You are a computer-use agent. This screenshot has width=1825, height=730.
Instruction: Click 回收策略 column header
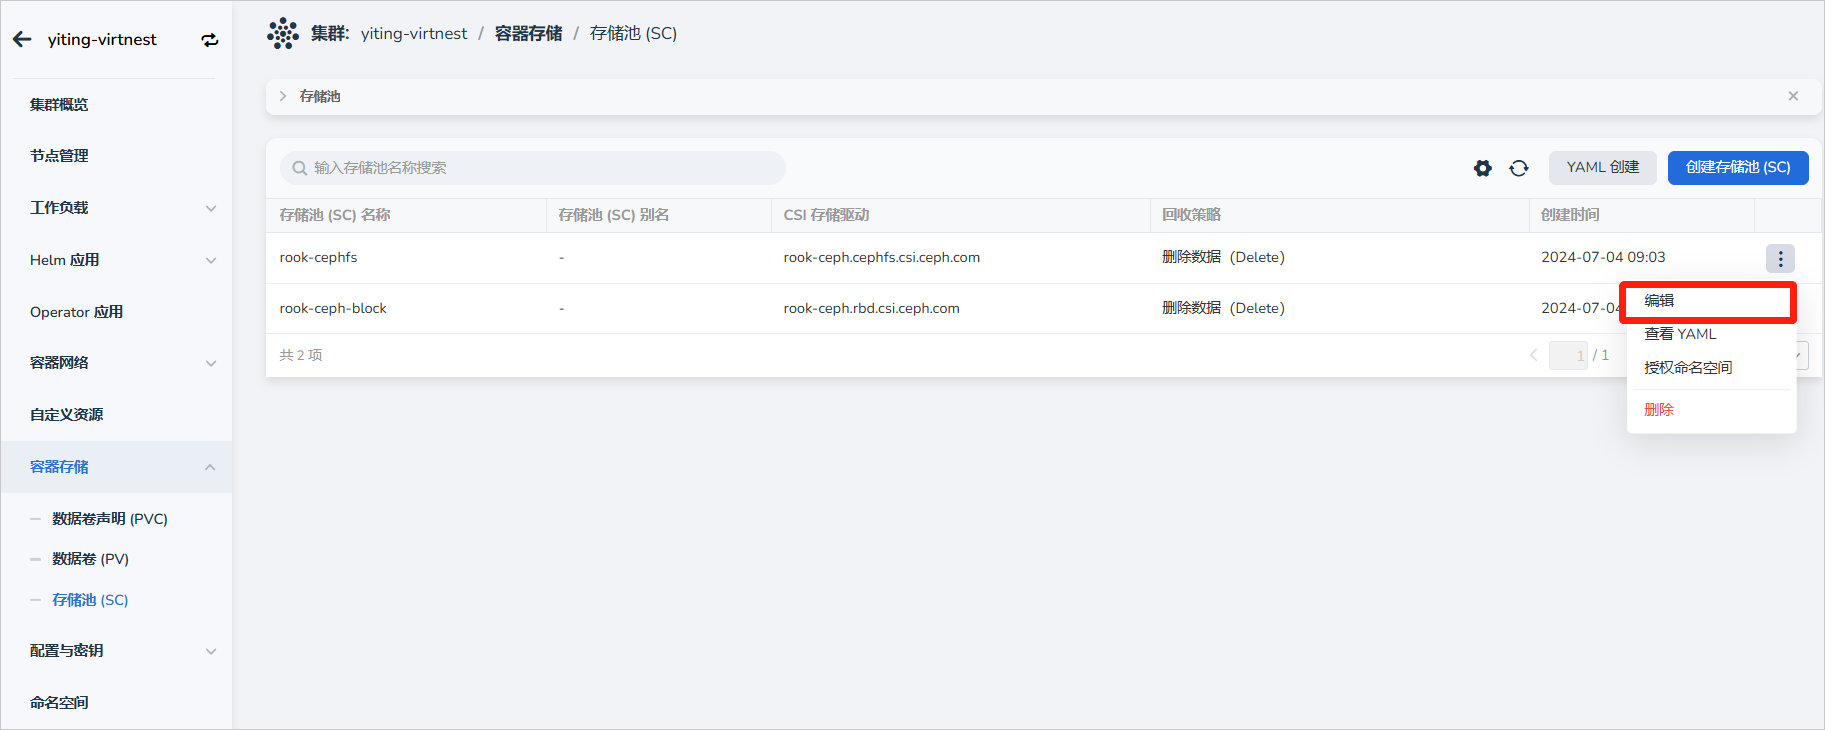coord(1191,215)
